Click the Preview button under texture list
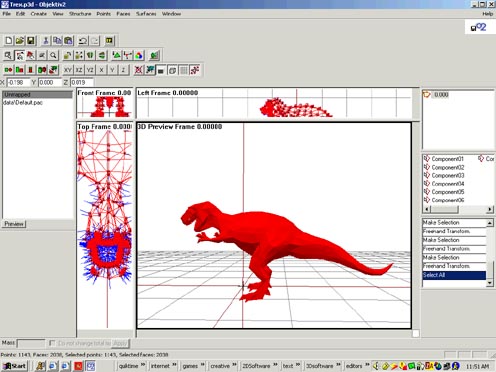This screenshot has height=372, width=496. pos(14,224)
